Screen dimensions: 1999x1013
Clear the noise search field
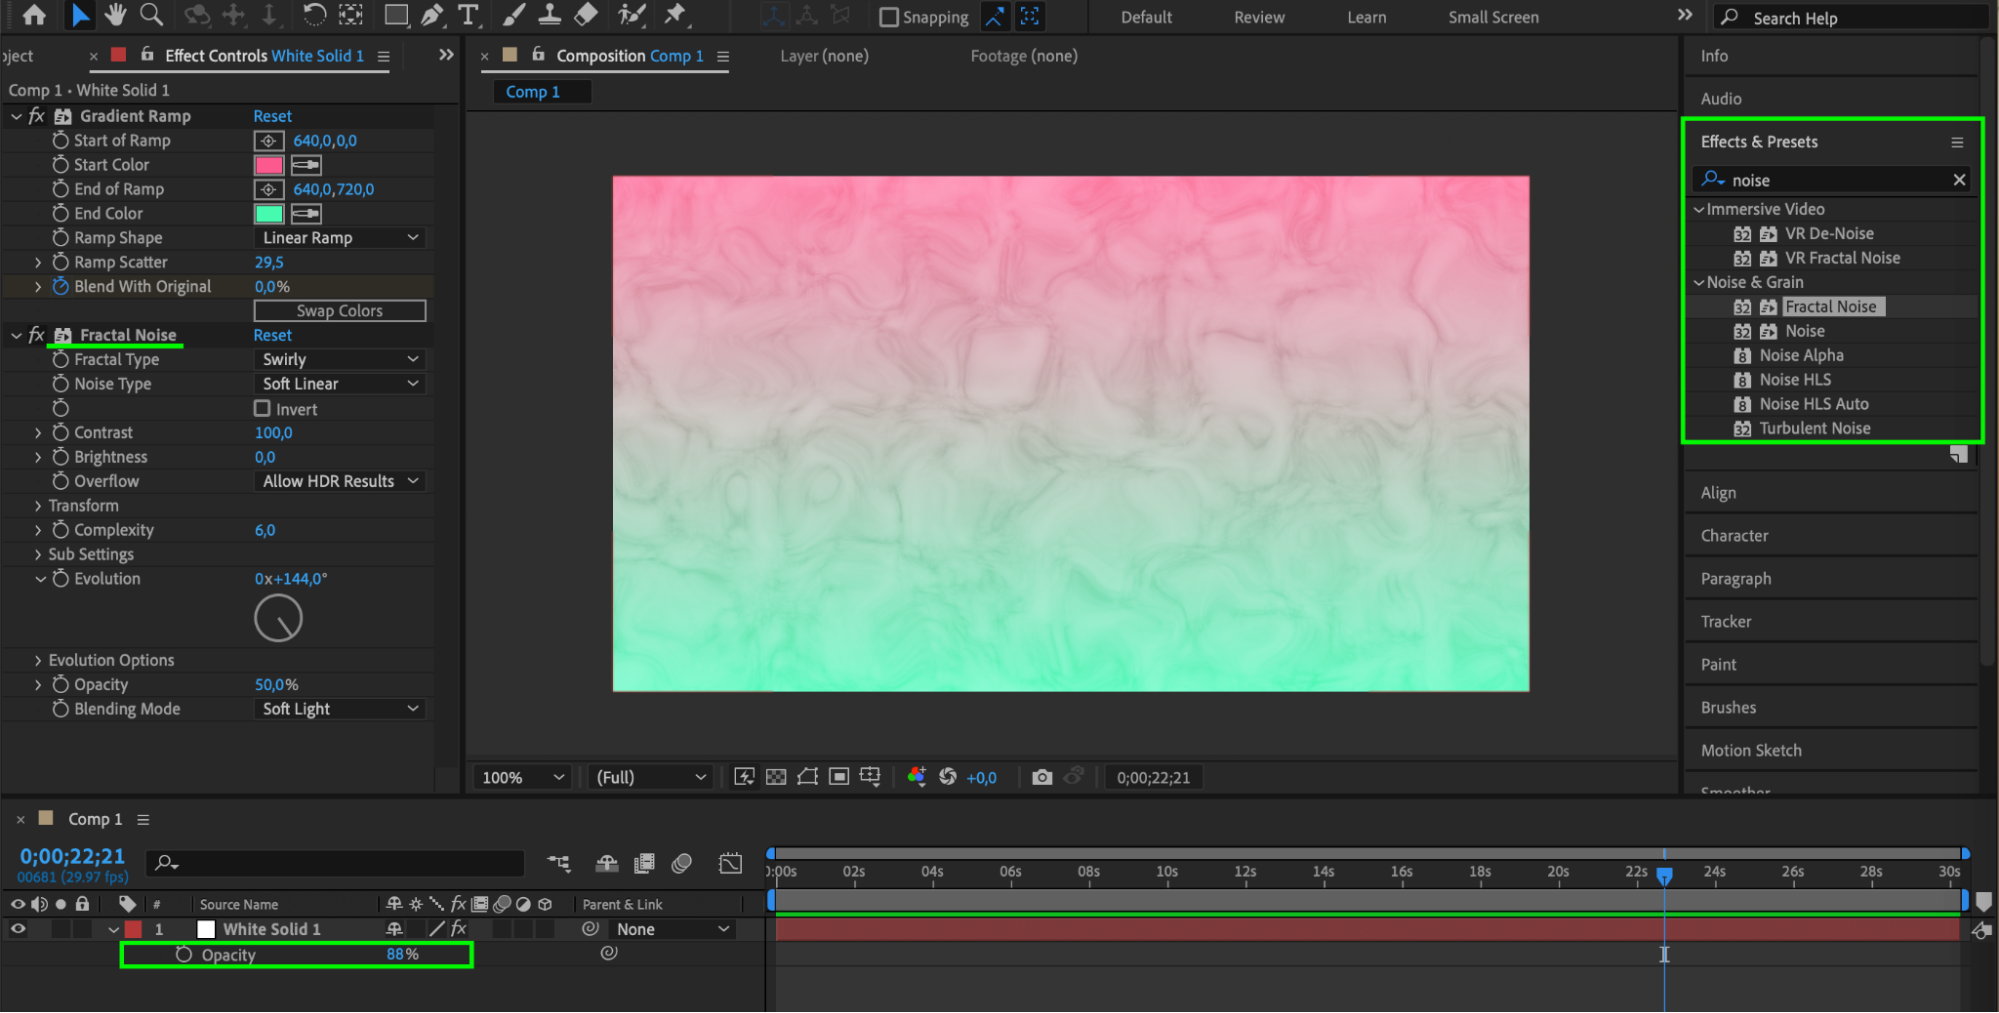pyautogui.click(x=1959, y=180)
